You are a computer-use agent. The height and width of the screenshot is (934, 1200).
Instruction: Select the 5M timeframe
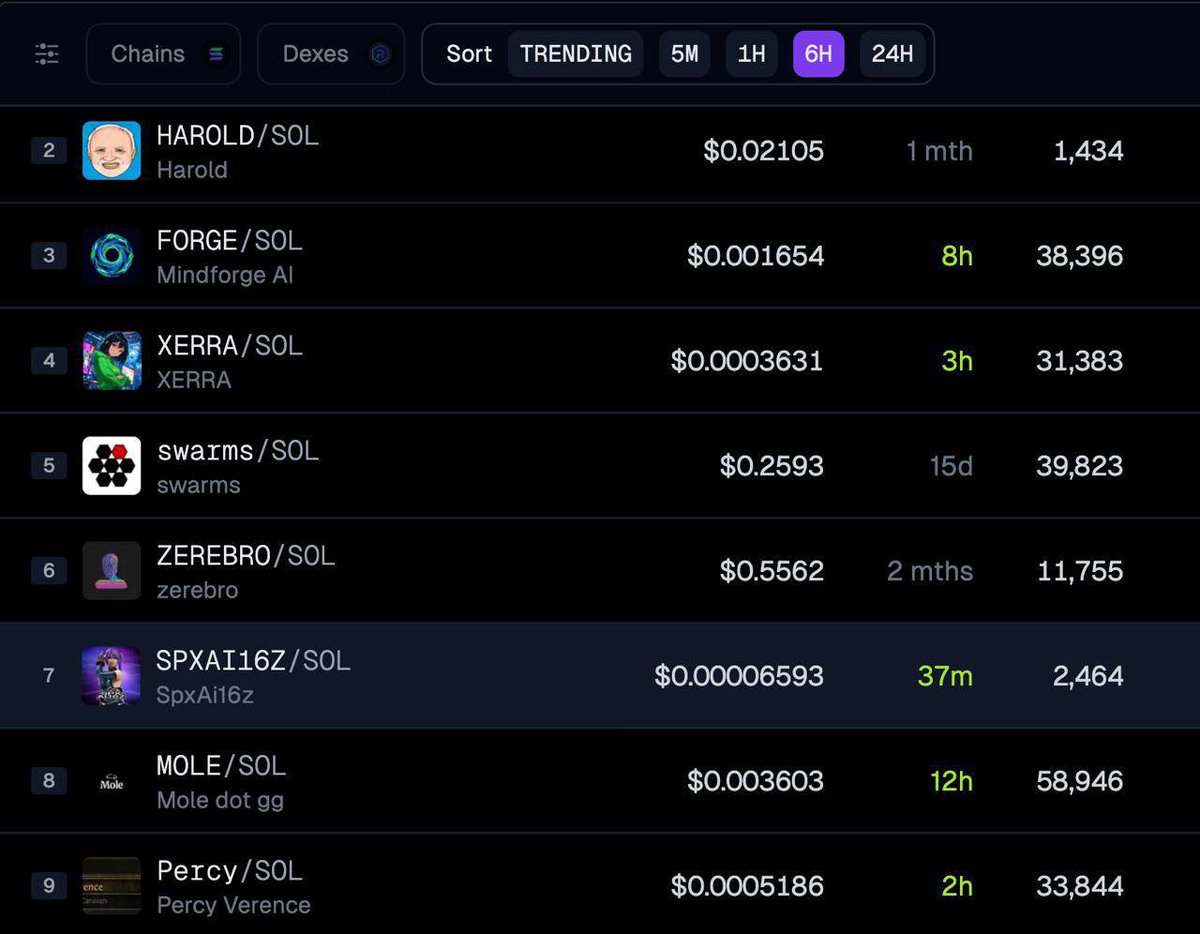point(684,54)
